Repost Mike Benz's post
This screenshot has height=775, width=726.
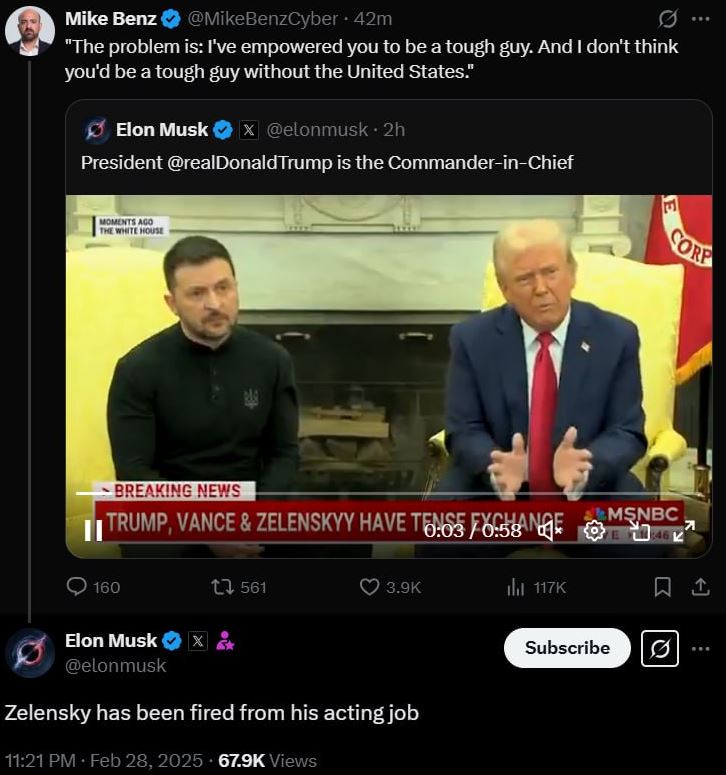click(223, 587)
